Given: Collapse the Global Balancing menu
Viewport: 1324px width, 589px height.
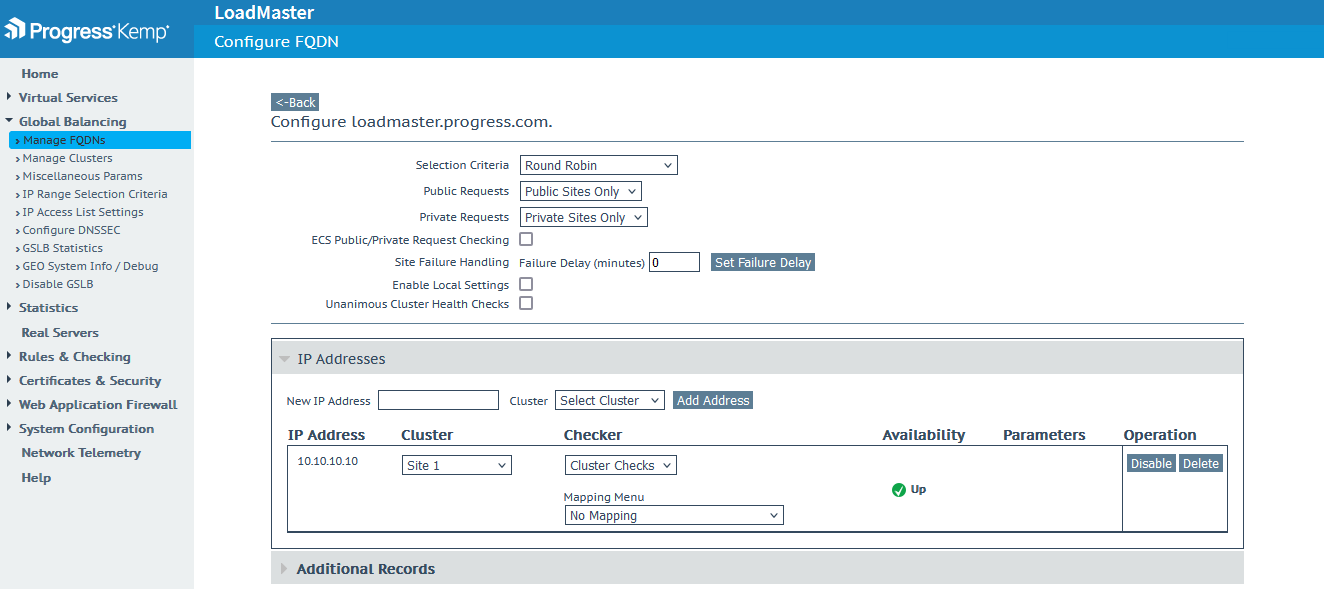Looking at the screenshot, I should [x=73, y=121].
